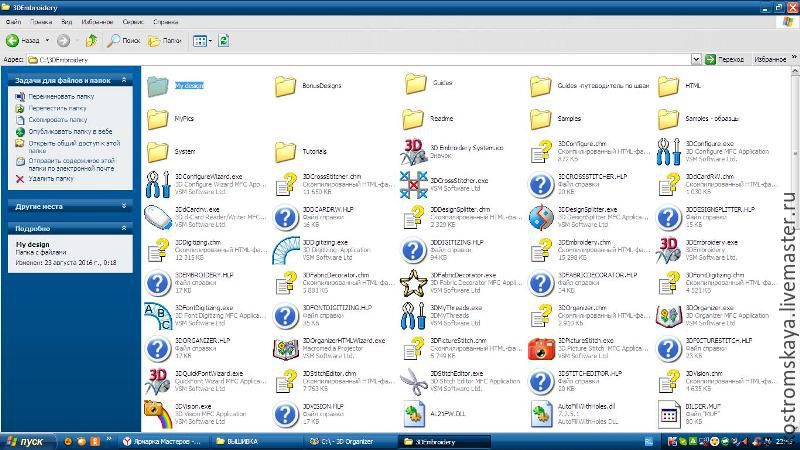Collapse the Details panel
Screen dimensions: 800x450
tap(124, 228)
